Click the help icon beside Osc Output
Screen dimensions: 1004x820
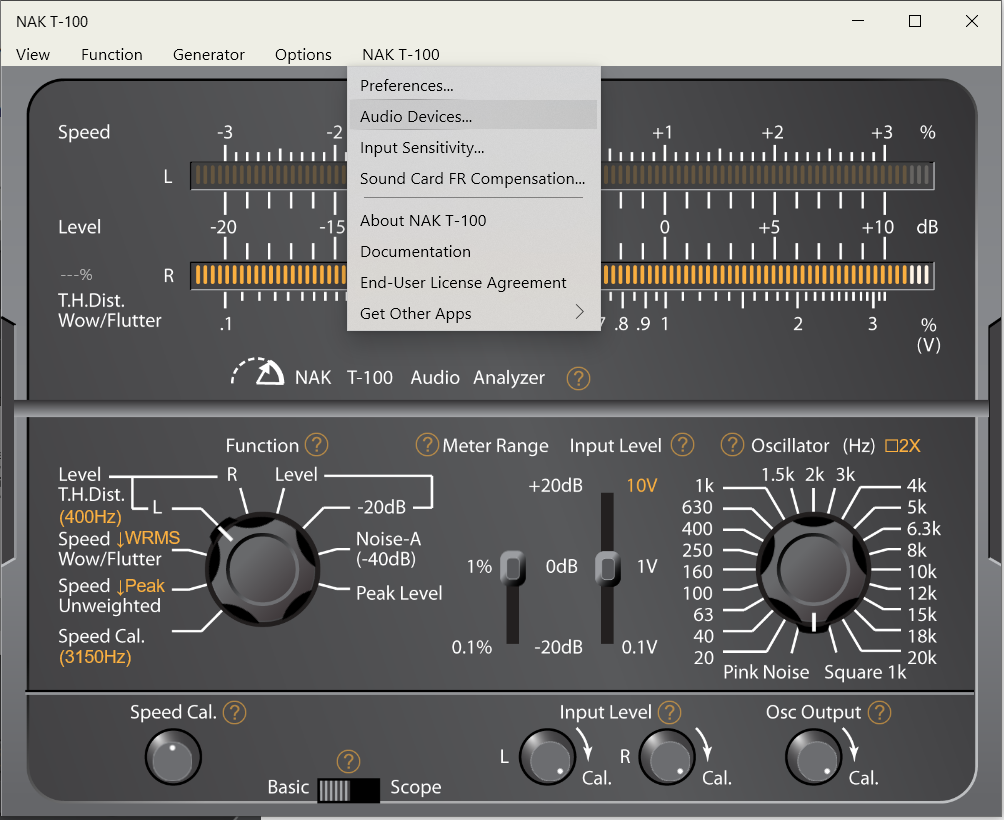coord(879,713)
